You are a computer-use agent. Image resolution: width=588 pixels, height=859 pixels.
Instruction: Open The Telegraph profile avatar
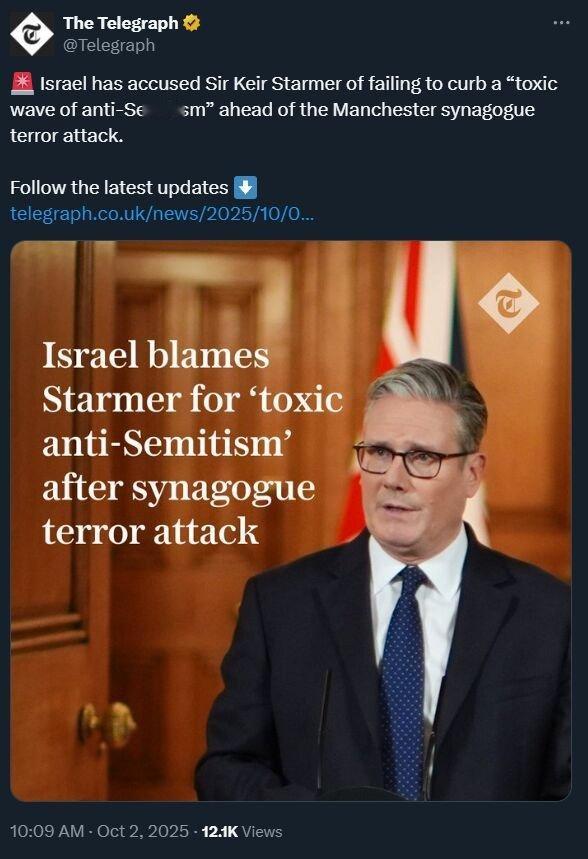[x=32, y=34]
